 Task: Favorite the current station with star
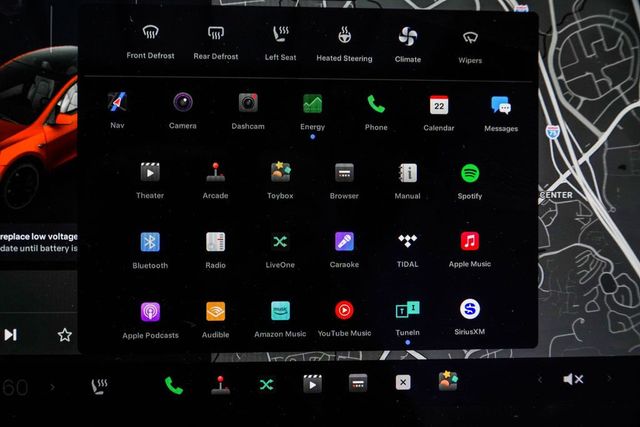tap(64, 335)
